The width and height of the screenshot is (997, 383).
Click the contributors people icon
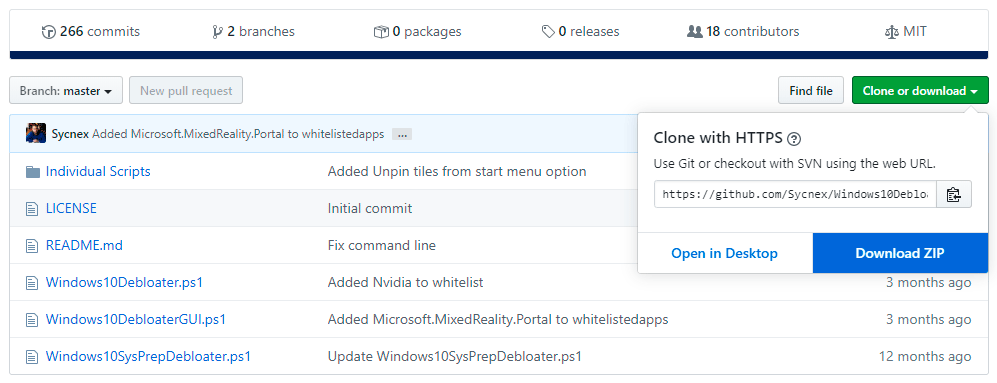694,32
